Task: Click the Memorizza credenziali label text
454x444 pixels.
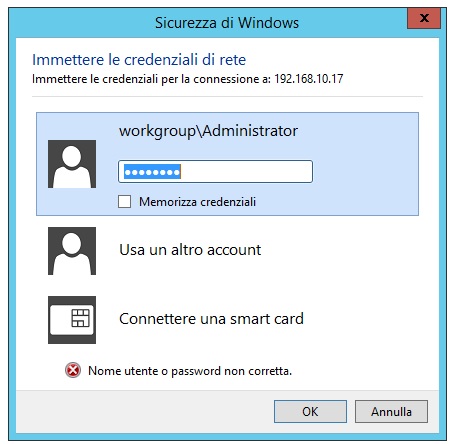Action: tap(197, 202)
